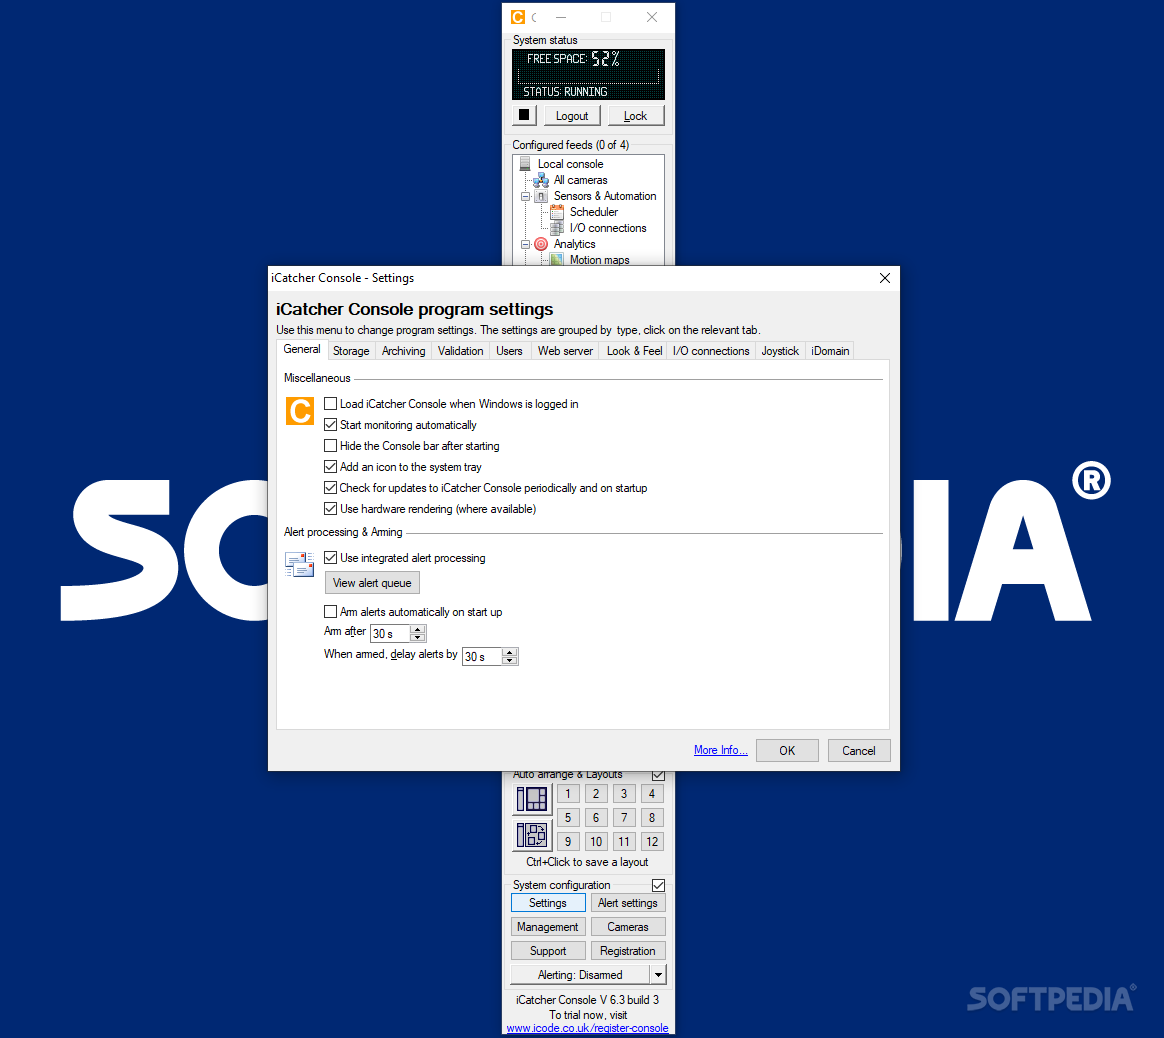Viewport: 1164px width, 1038px height.
Task: Open the Validation tab
Action: (460, 351)
